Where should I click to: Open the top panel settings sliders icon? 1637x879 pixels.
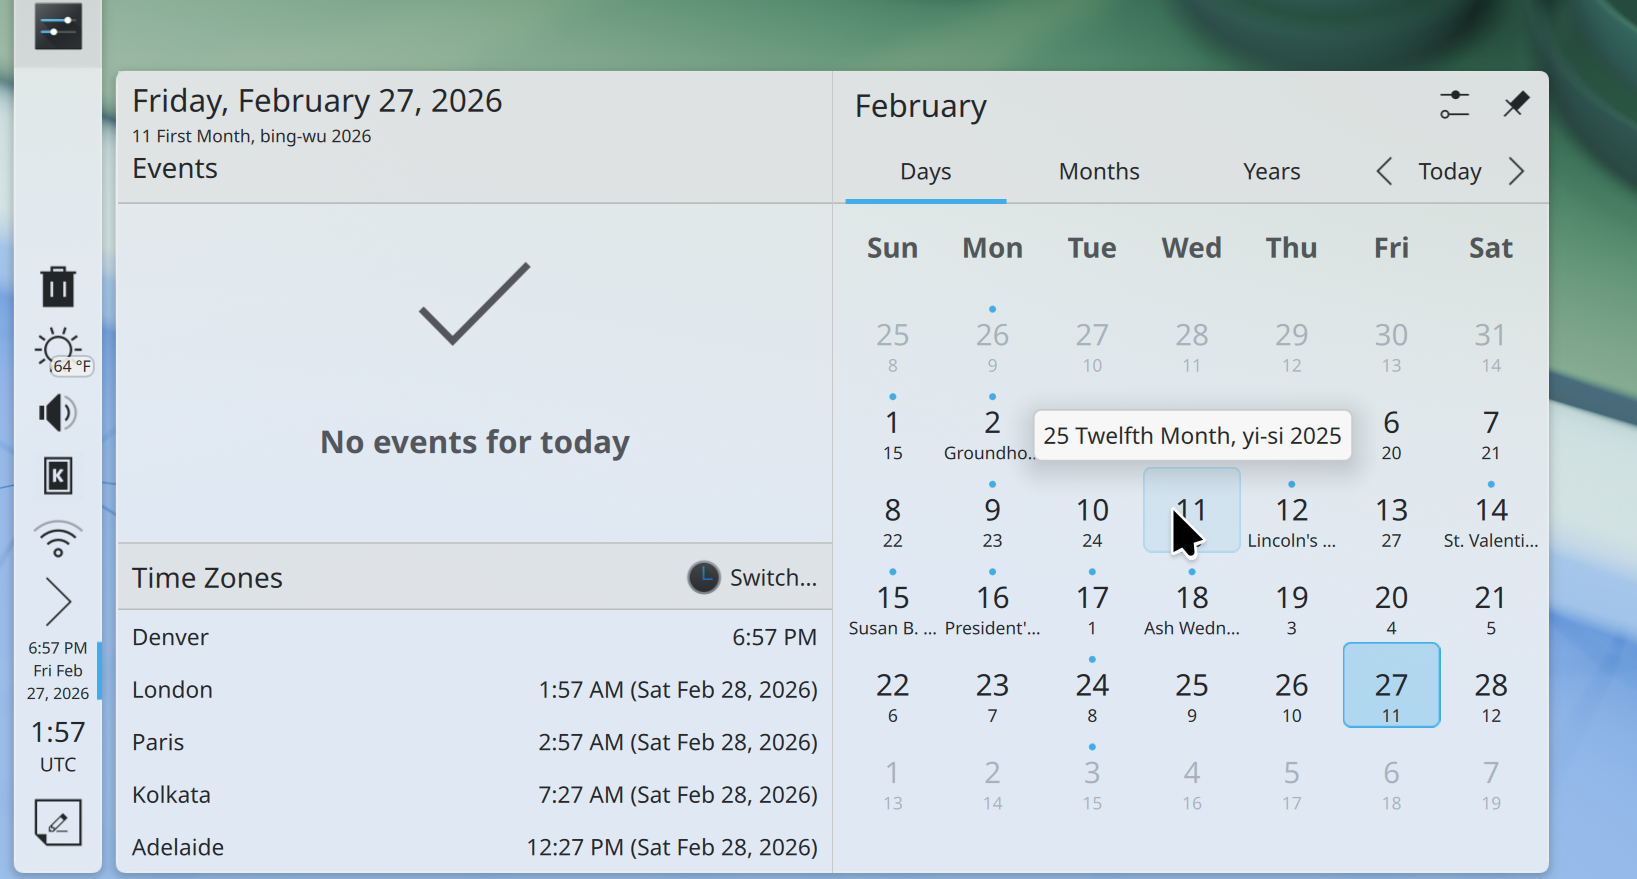click(x=58, y=27)
